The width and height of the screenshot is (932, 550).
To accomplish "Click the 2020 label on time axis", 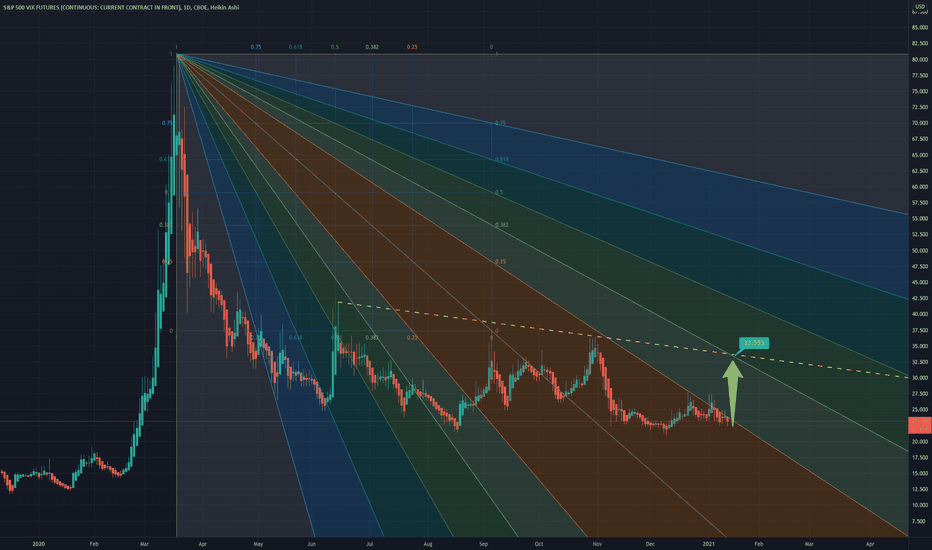I will point(39,543).
